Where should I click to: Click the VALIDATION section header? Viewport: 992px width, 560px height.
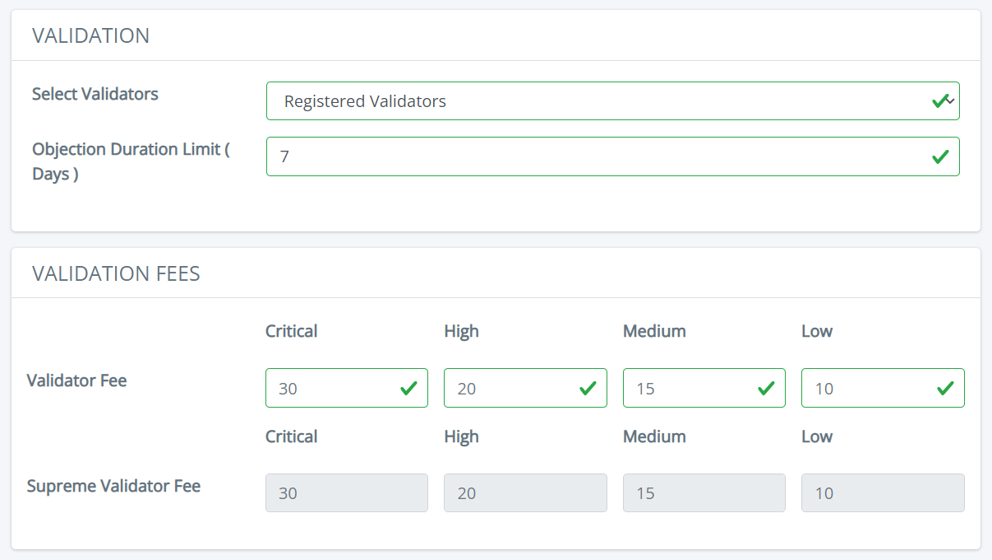(91, 36)
